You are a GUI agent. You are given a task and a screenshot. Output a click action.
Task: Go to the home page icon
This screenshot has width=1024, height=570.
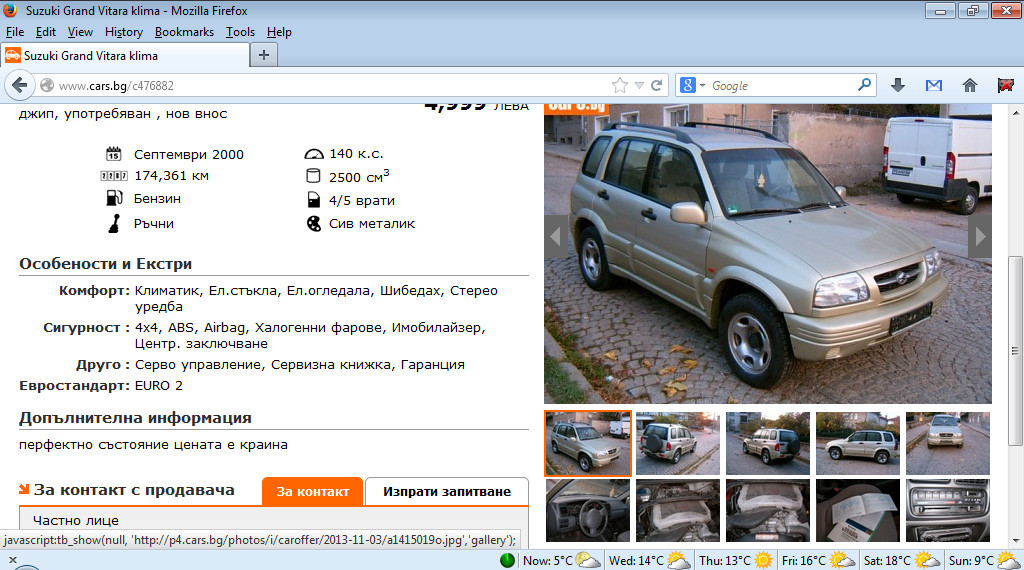[x=970, y=86]
